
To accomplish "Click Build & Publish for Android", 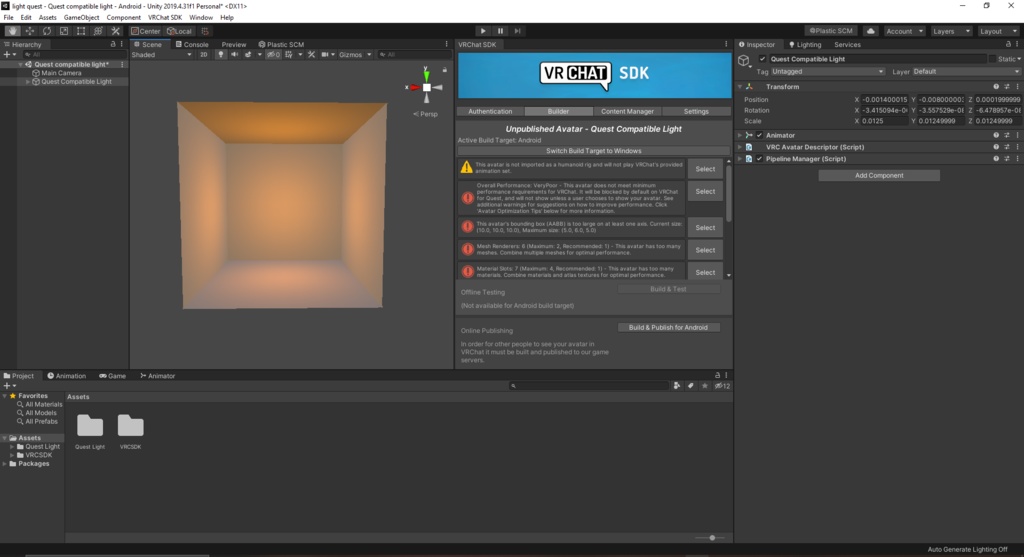I will pyautogui.click(x=668, y=327).
